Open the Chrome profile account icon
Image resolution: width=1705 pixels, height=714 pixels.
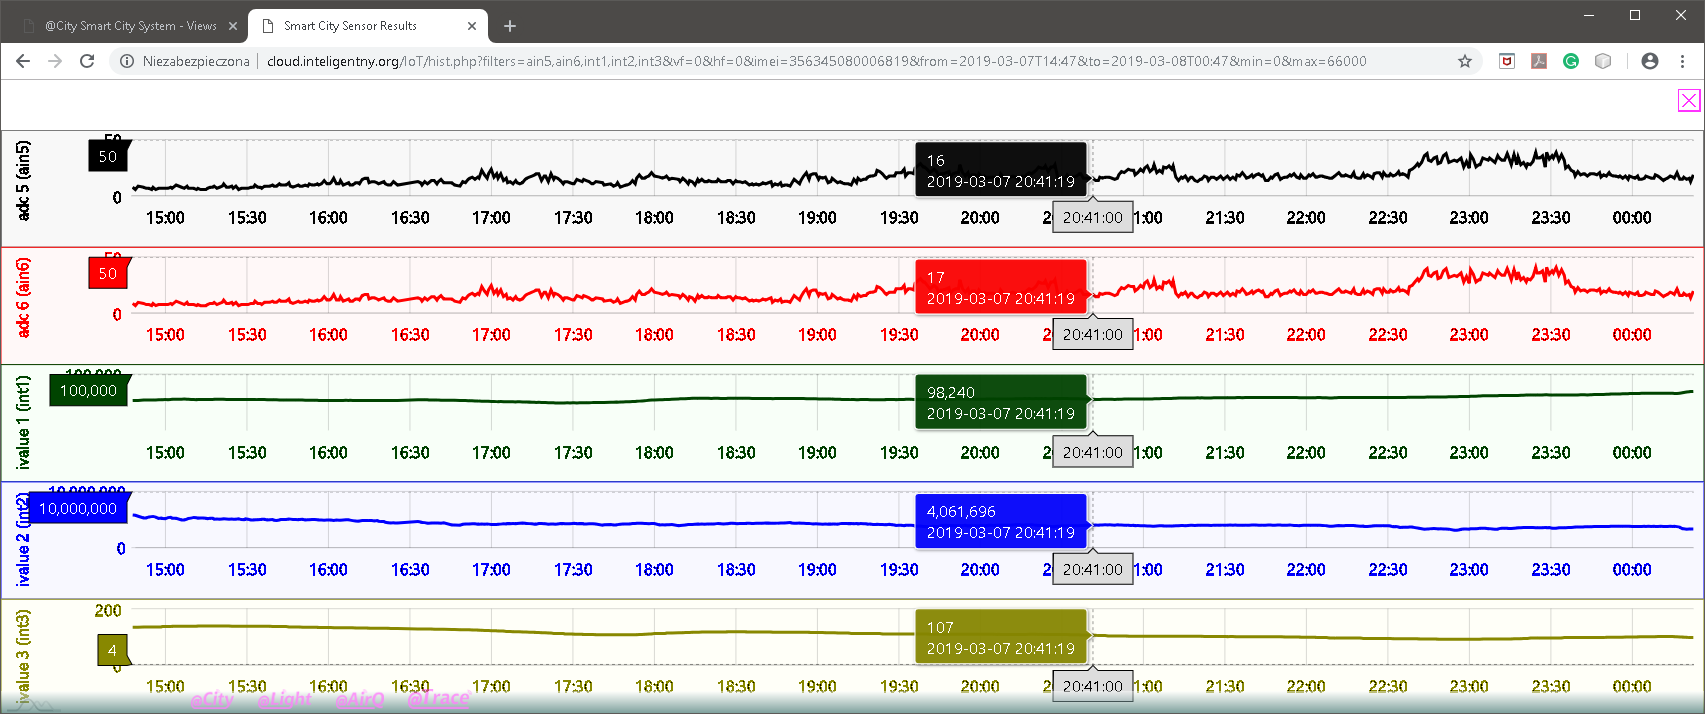pyautogui.click(x=1650, y=61)
